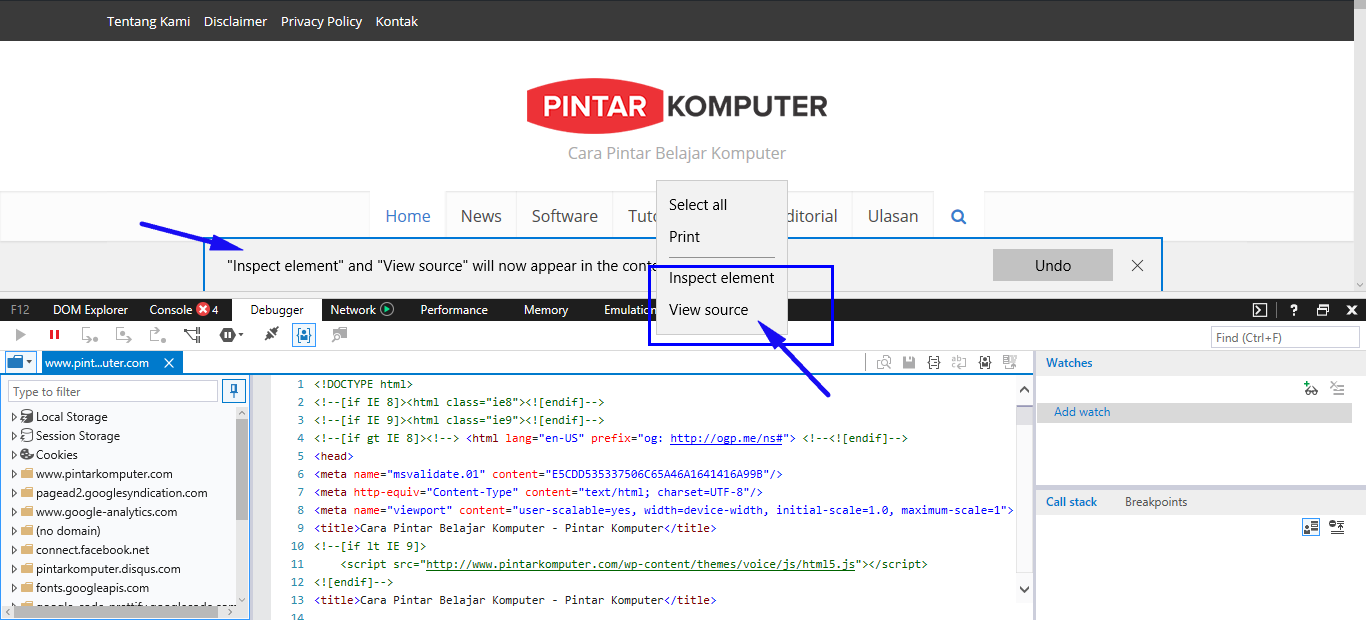Click the Break on new worker icon

point(192,335)
